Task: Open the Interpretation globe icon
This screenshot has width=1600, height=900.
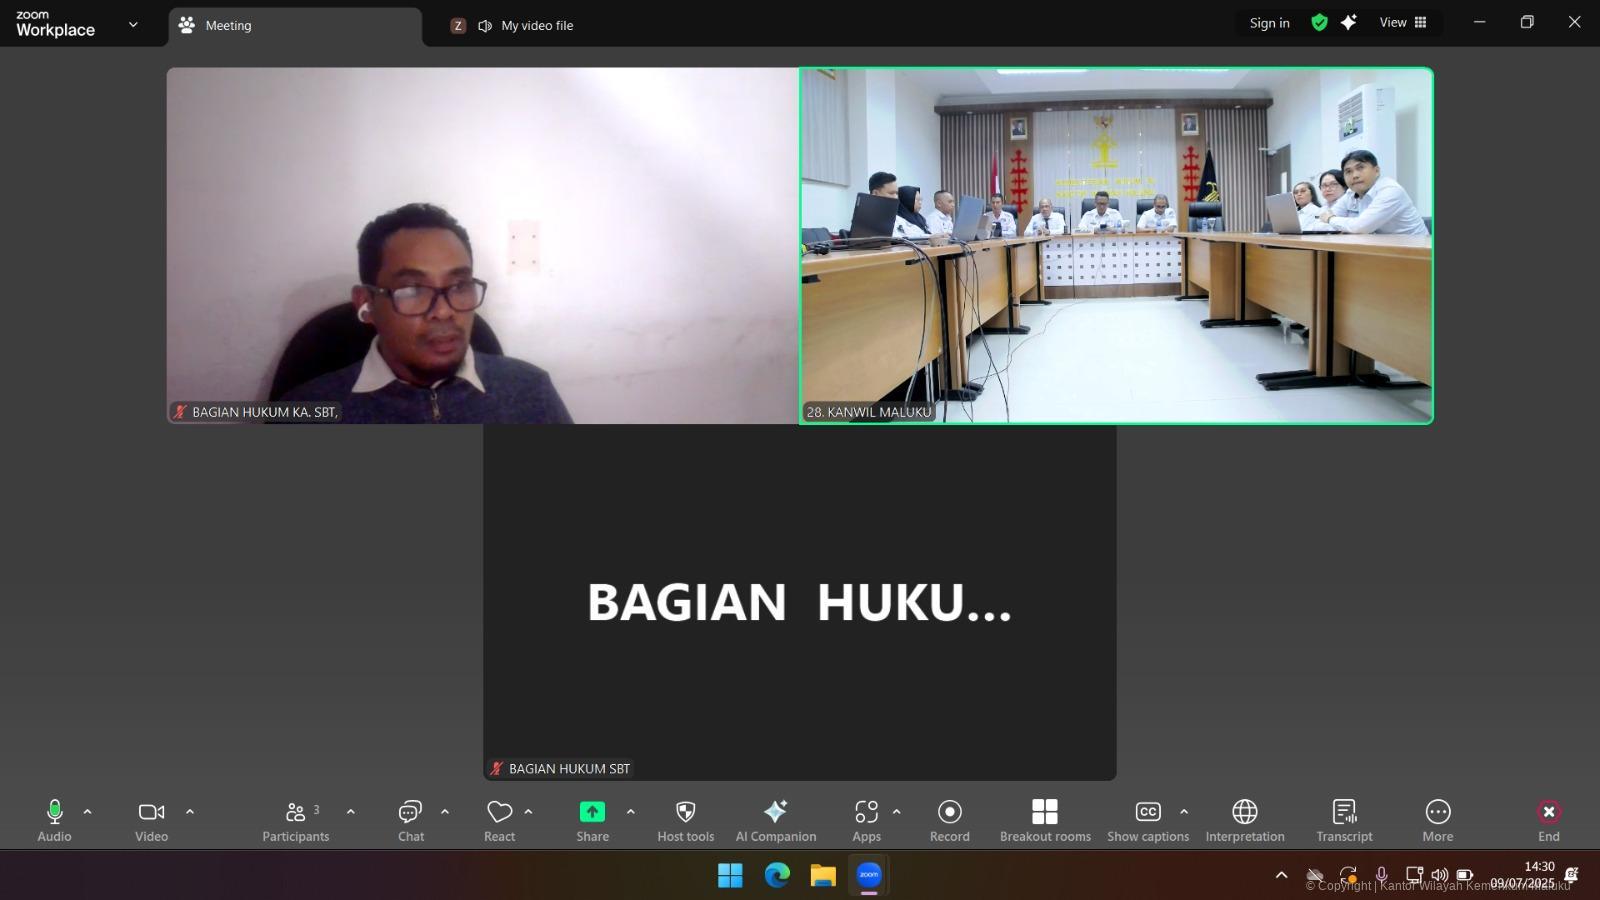Action: 1244,812
